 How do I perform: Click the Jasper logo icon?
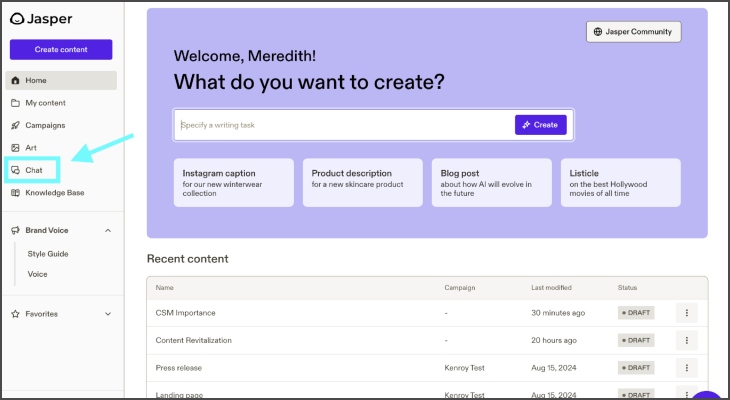(16, 18)
